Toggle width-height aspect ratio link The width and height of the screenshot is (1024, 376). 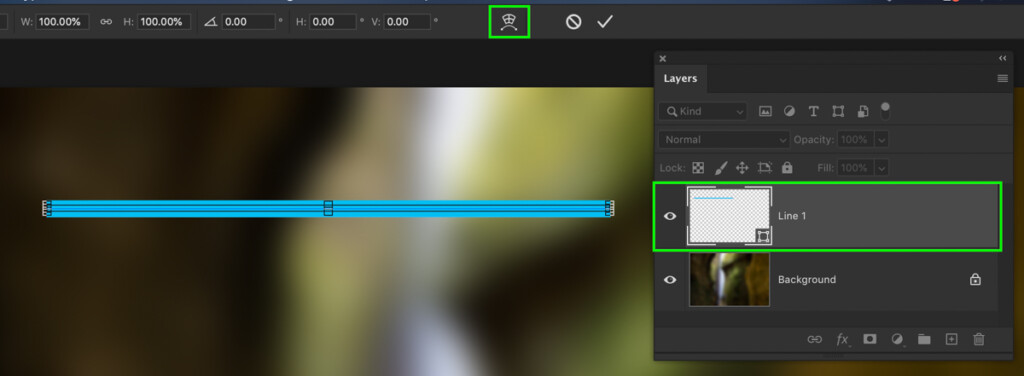106,22
